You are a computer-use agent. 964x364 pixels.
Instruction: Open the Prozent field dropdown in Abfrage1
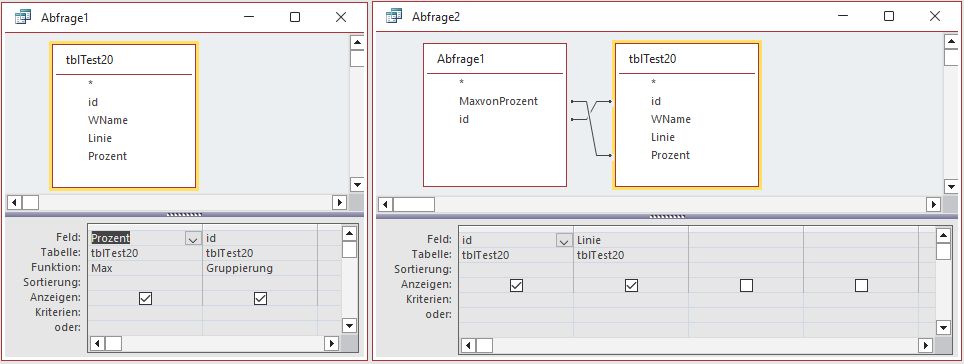(192, 239)
